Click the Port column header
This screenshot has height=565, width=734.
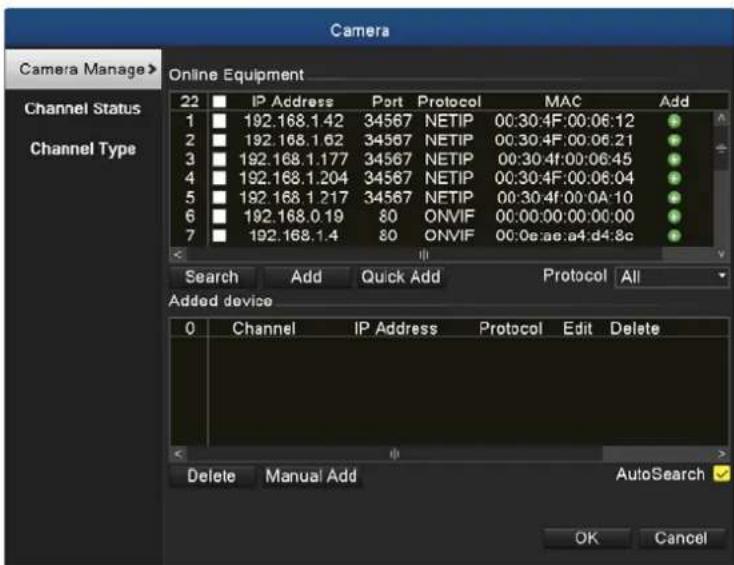(387, 102)
